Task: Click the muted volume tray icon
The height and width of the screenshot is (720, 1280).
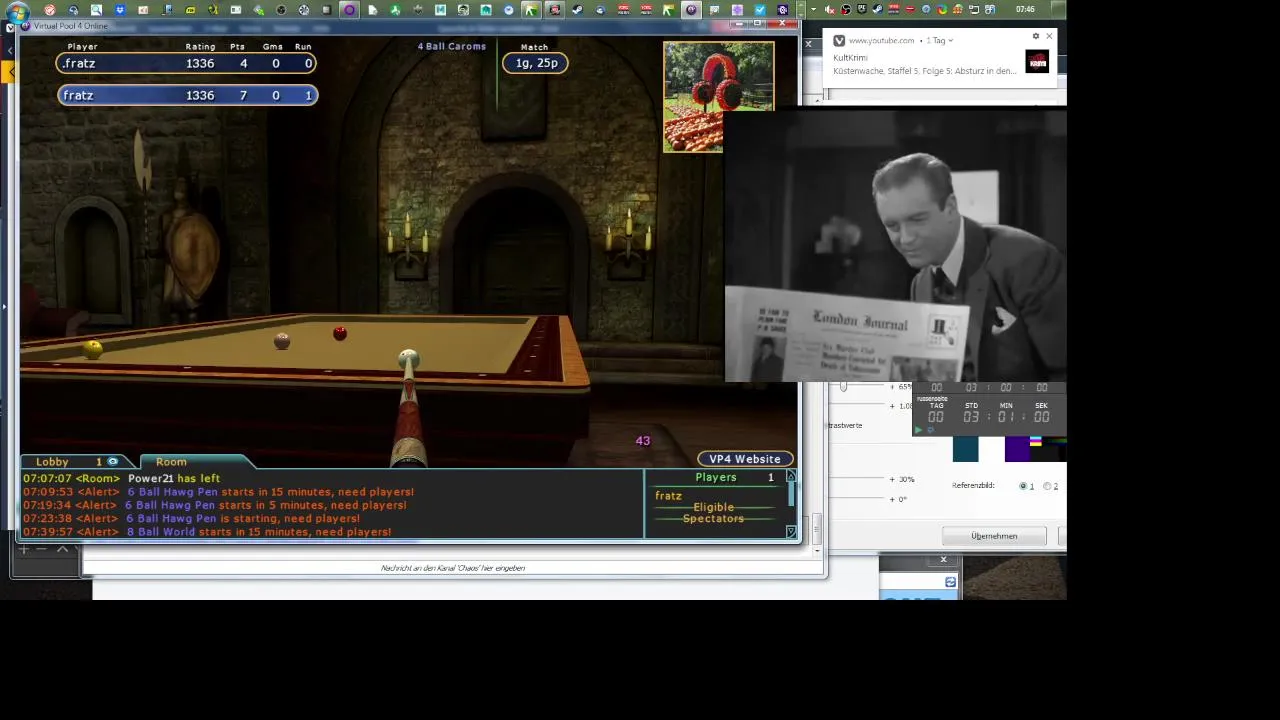Action: point(829,10)
